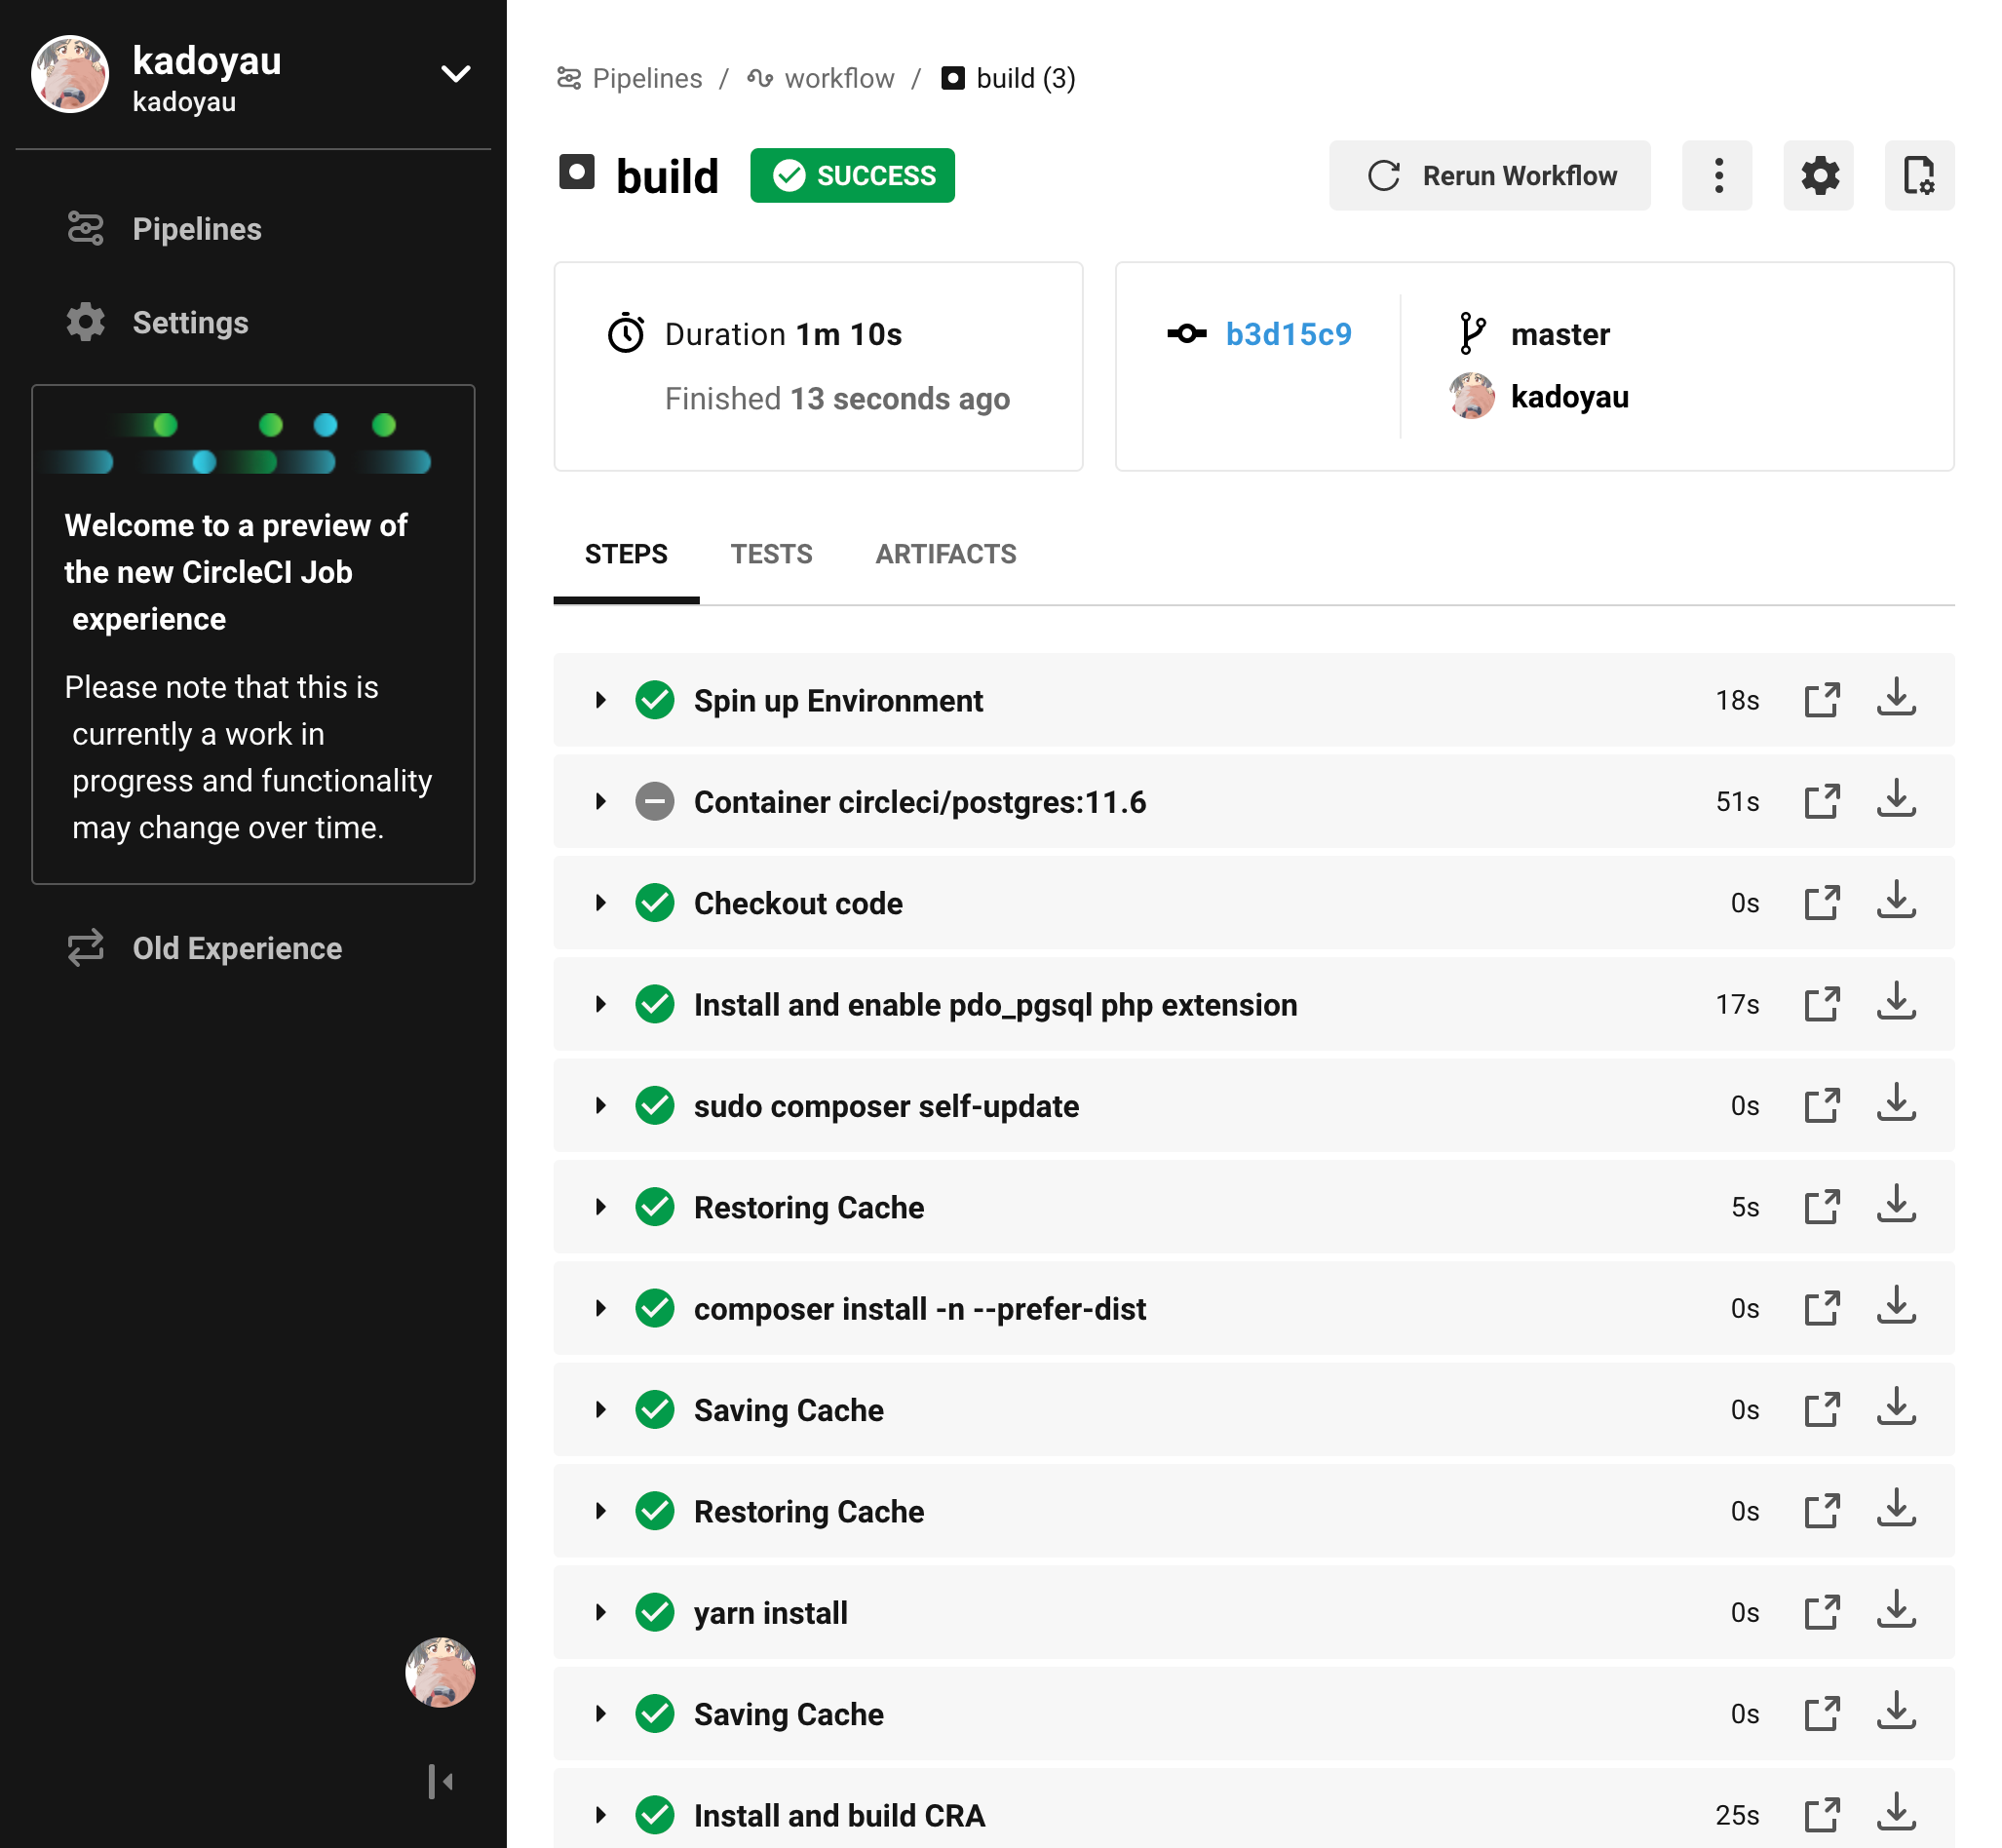Switch to Old Experience

click(236, 948)
